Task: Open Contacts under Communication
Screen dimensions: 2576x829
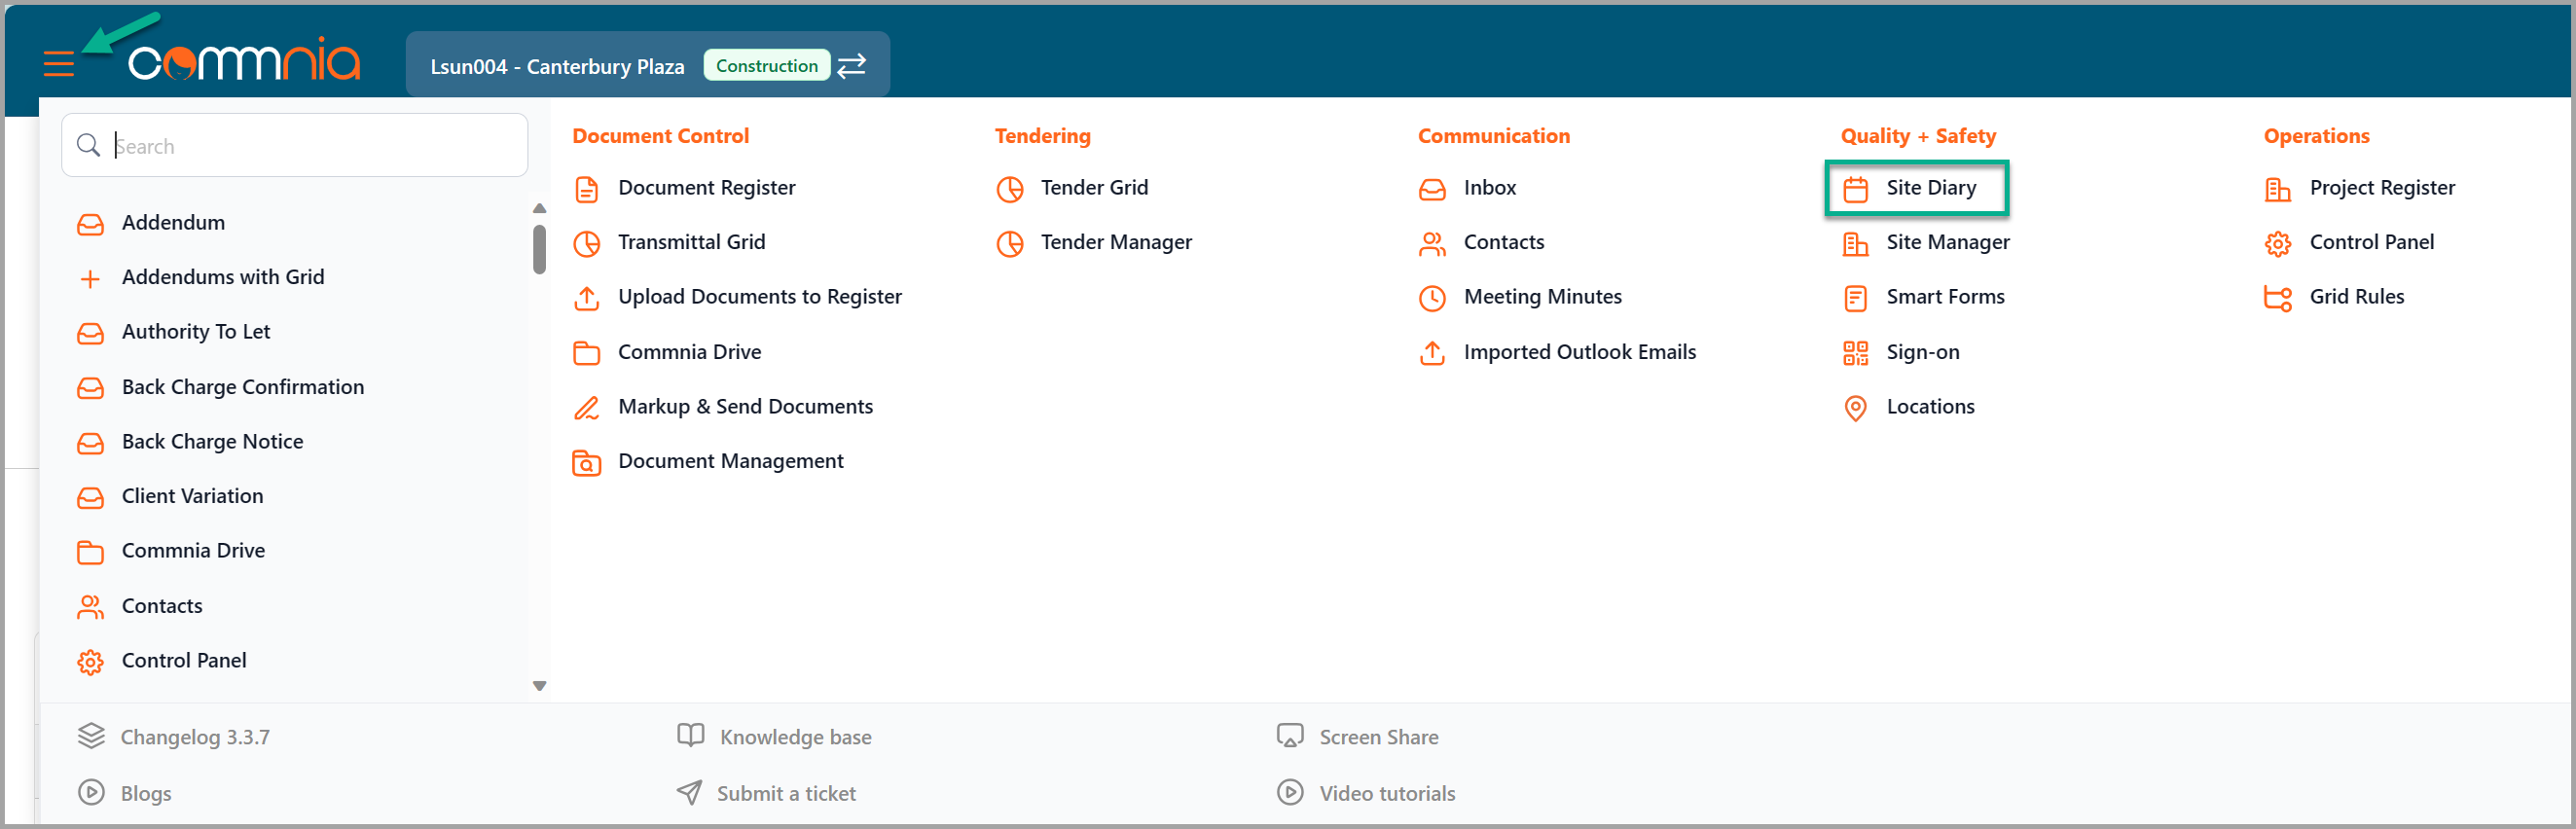Action: coord(1503,243)
